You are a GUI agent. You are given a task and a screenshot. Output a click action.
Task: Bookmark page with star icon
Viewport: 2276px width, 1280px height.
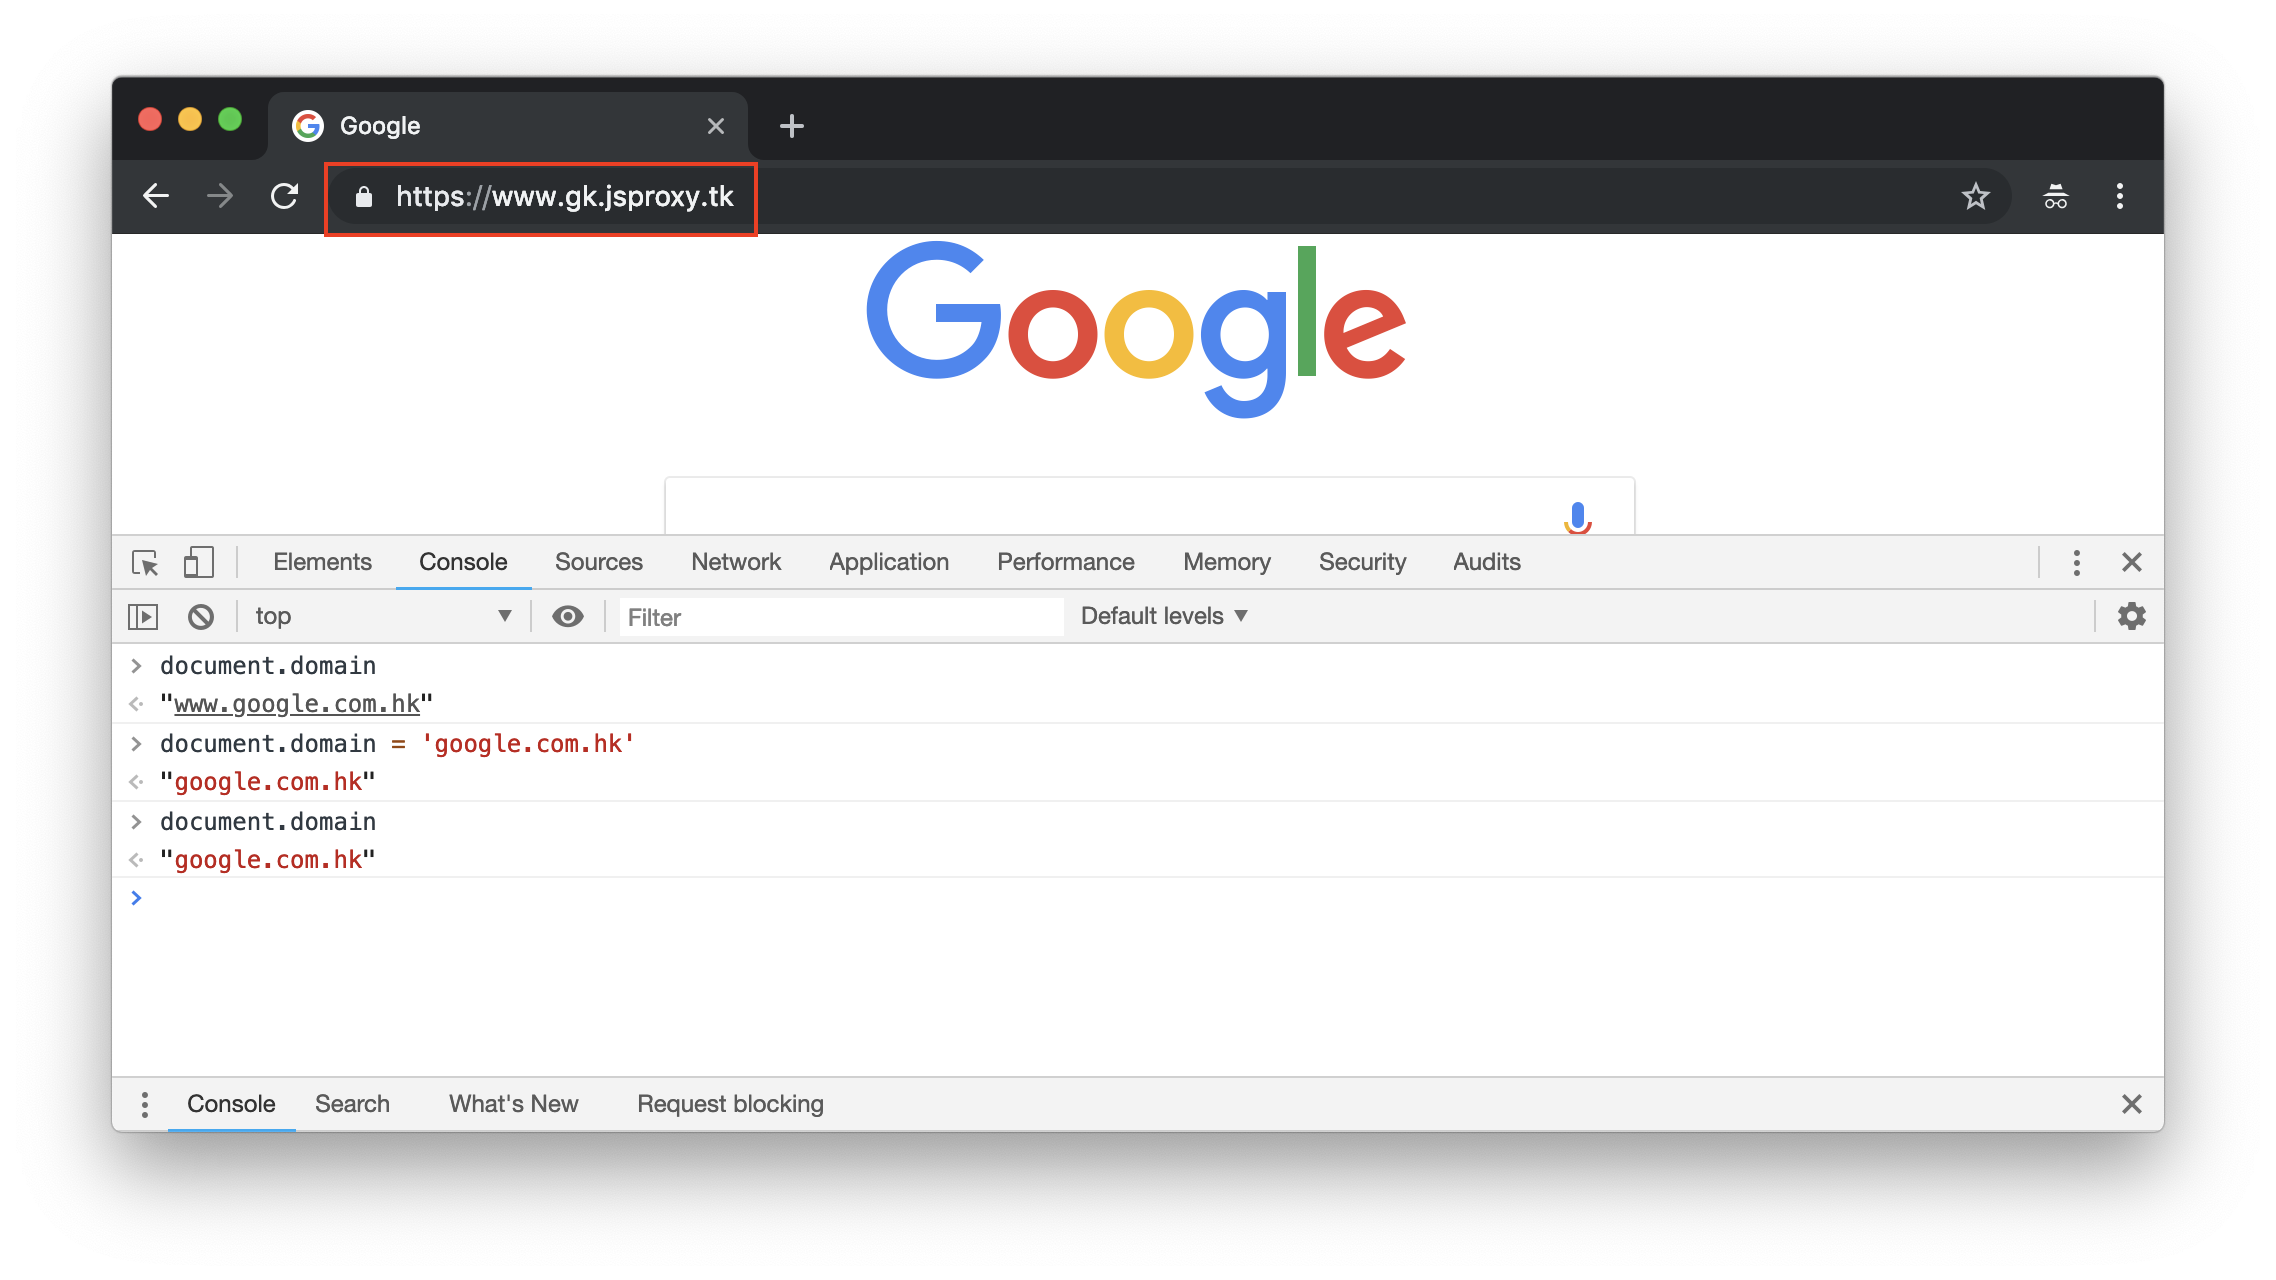(1975, 197)
